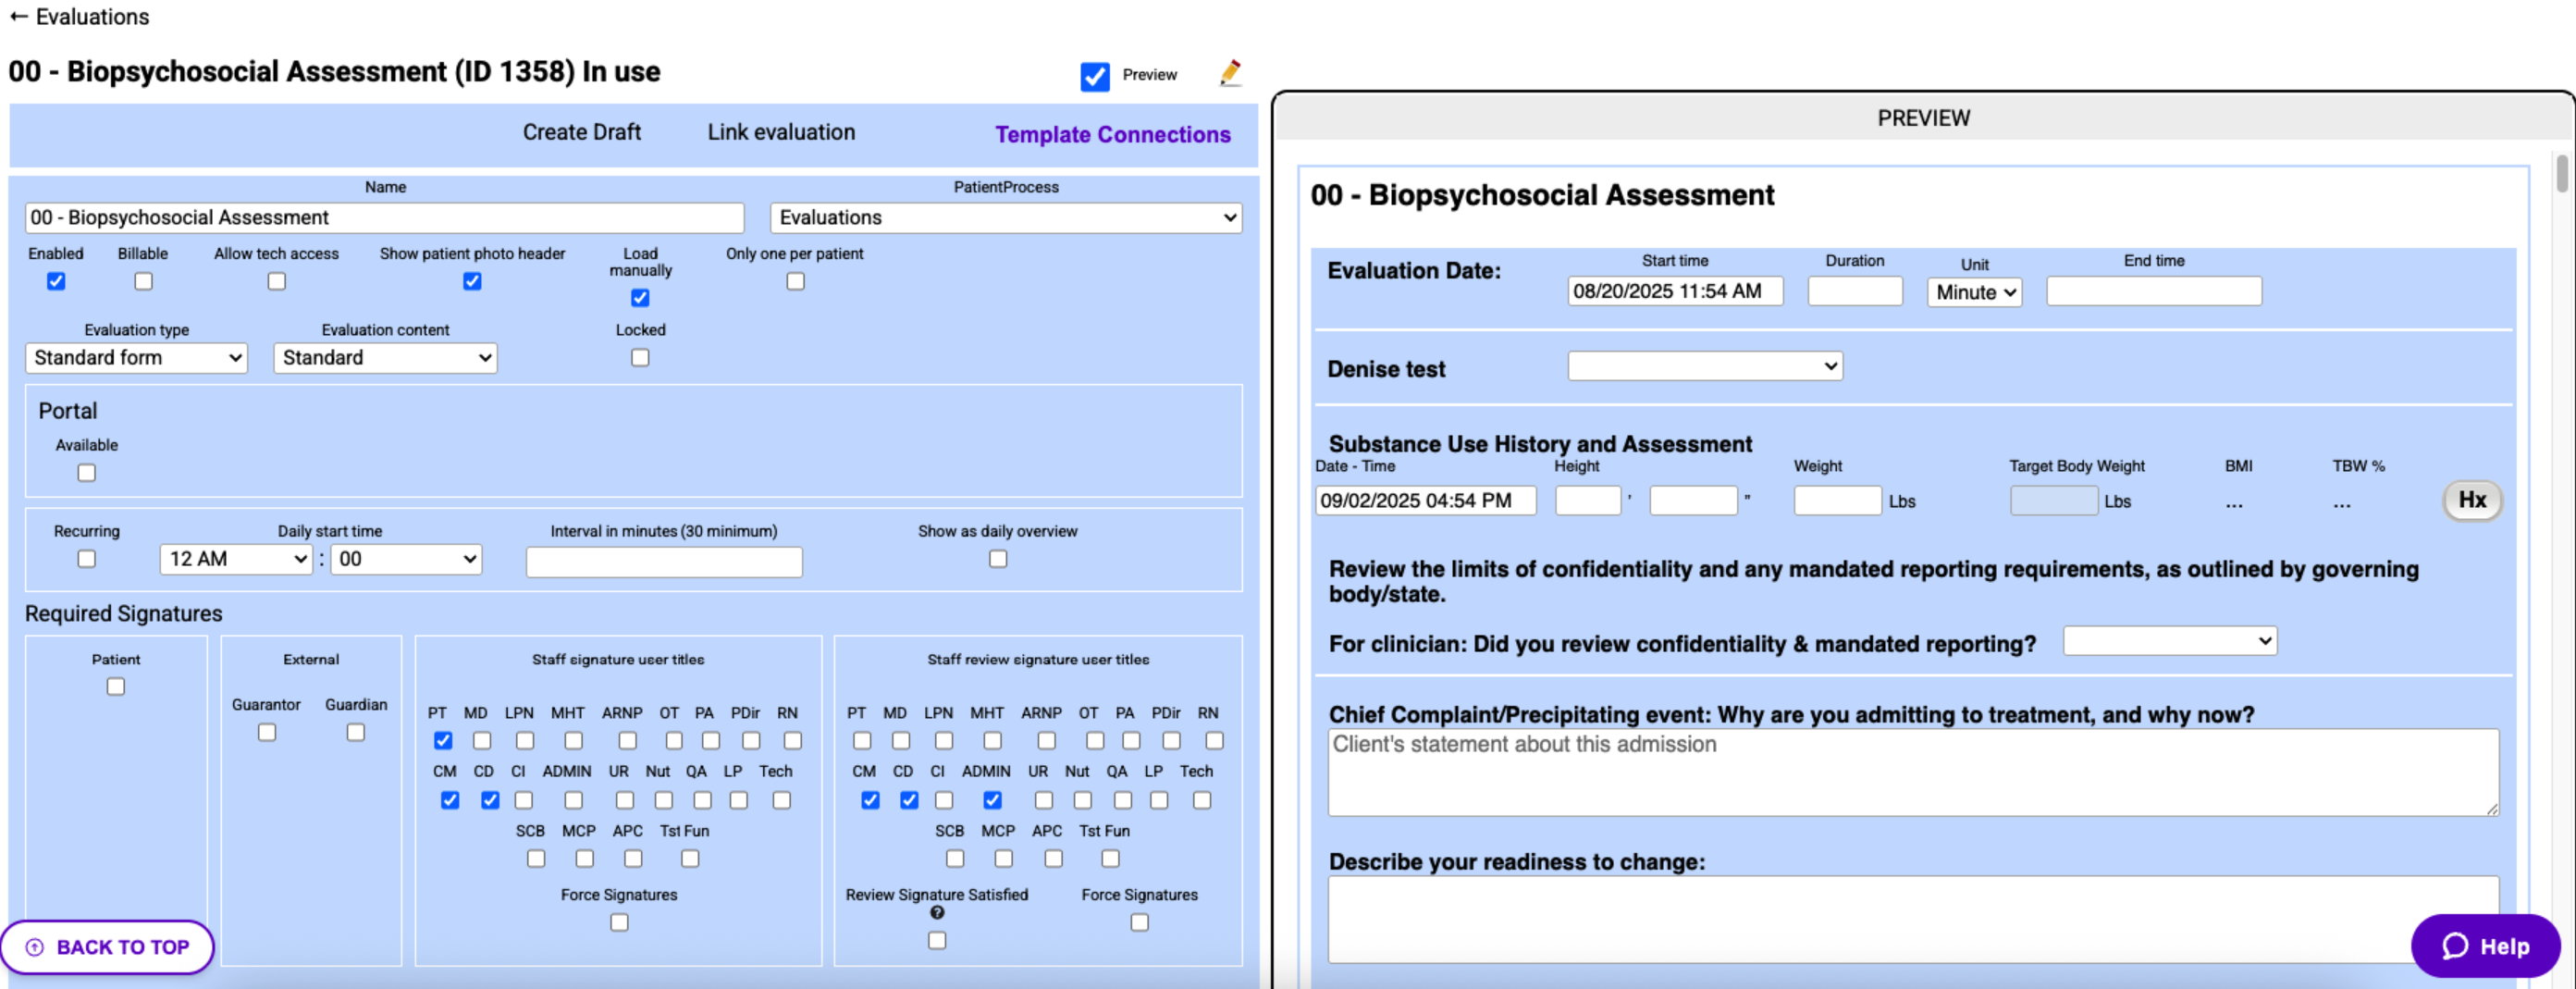Select Link evaluation menu item
This screenshot has height=989, width=2576.
(x=781, y=132)
